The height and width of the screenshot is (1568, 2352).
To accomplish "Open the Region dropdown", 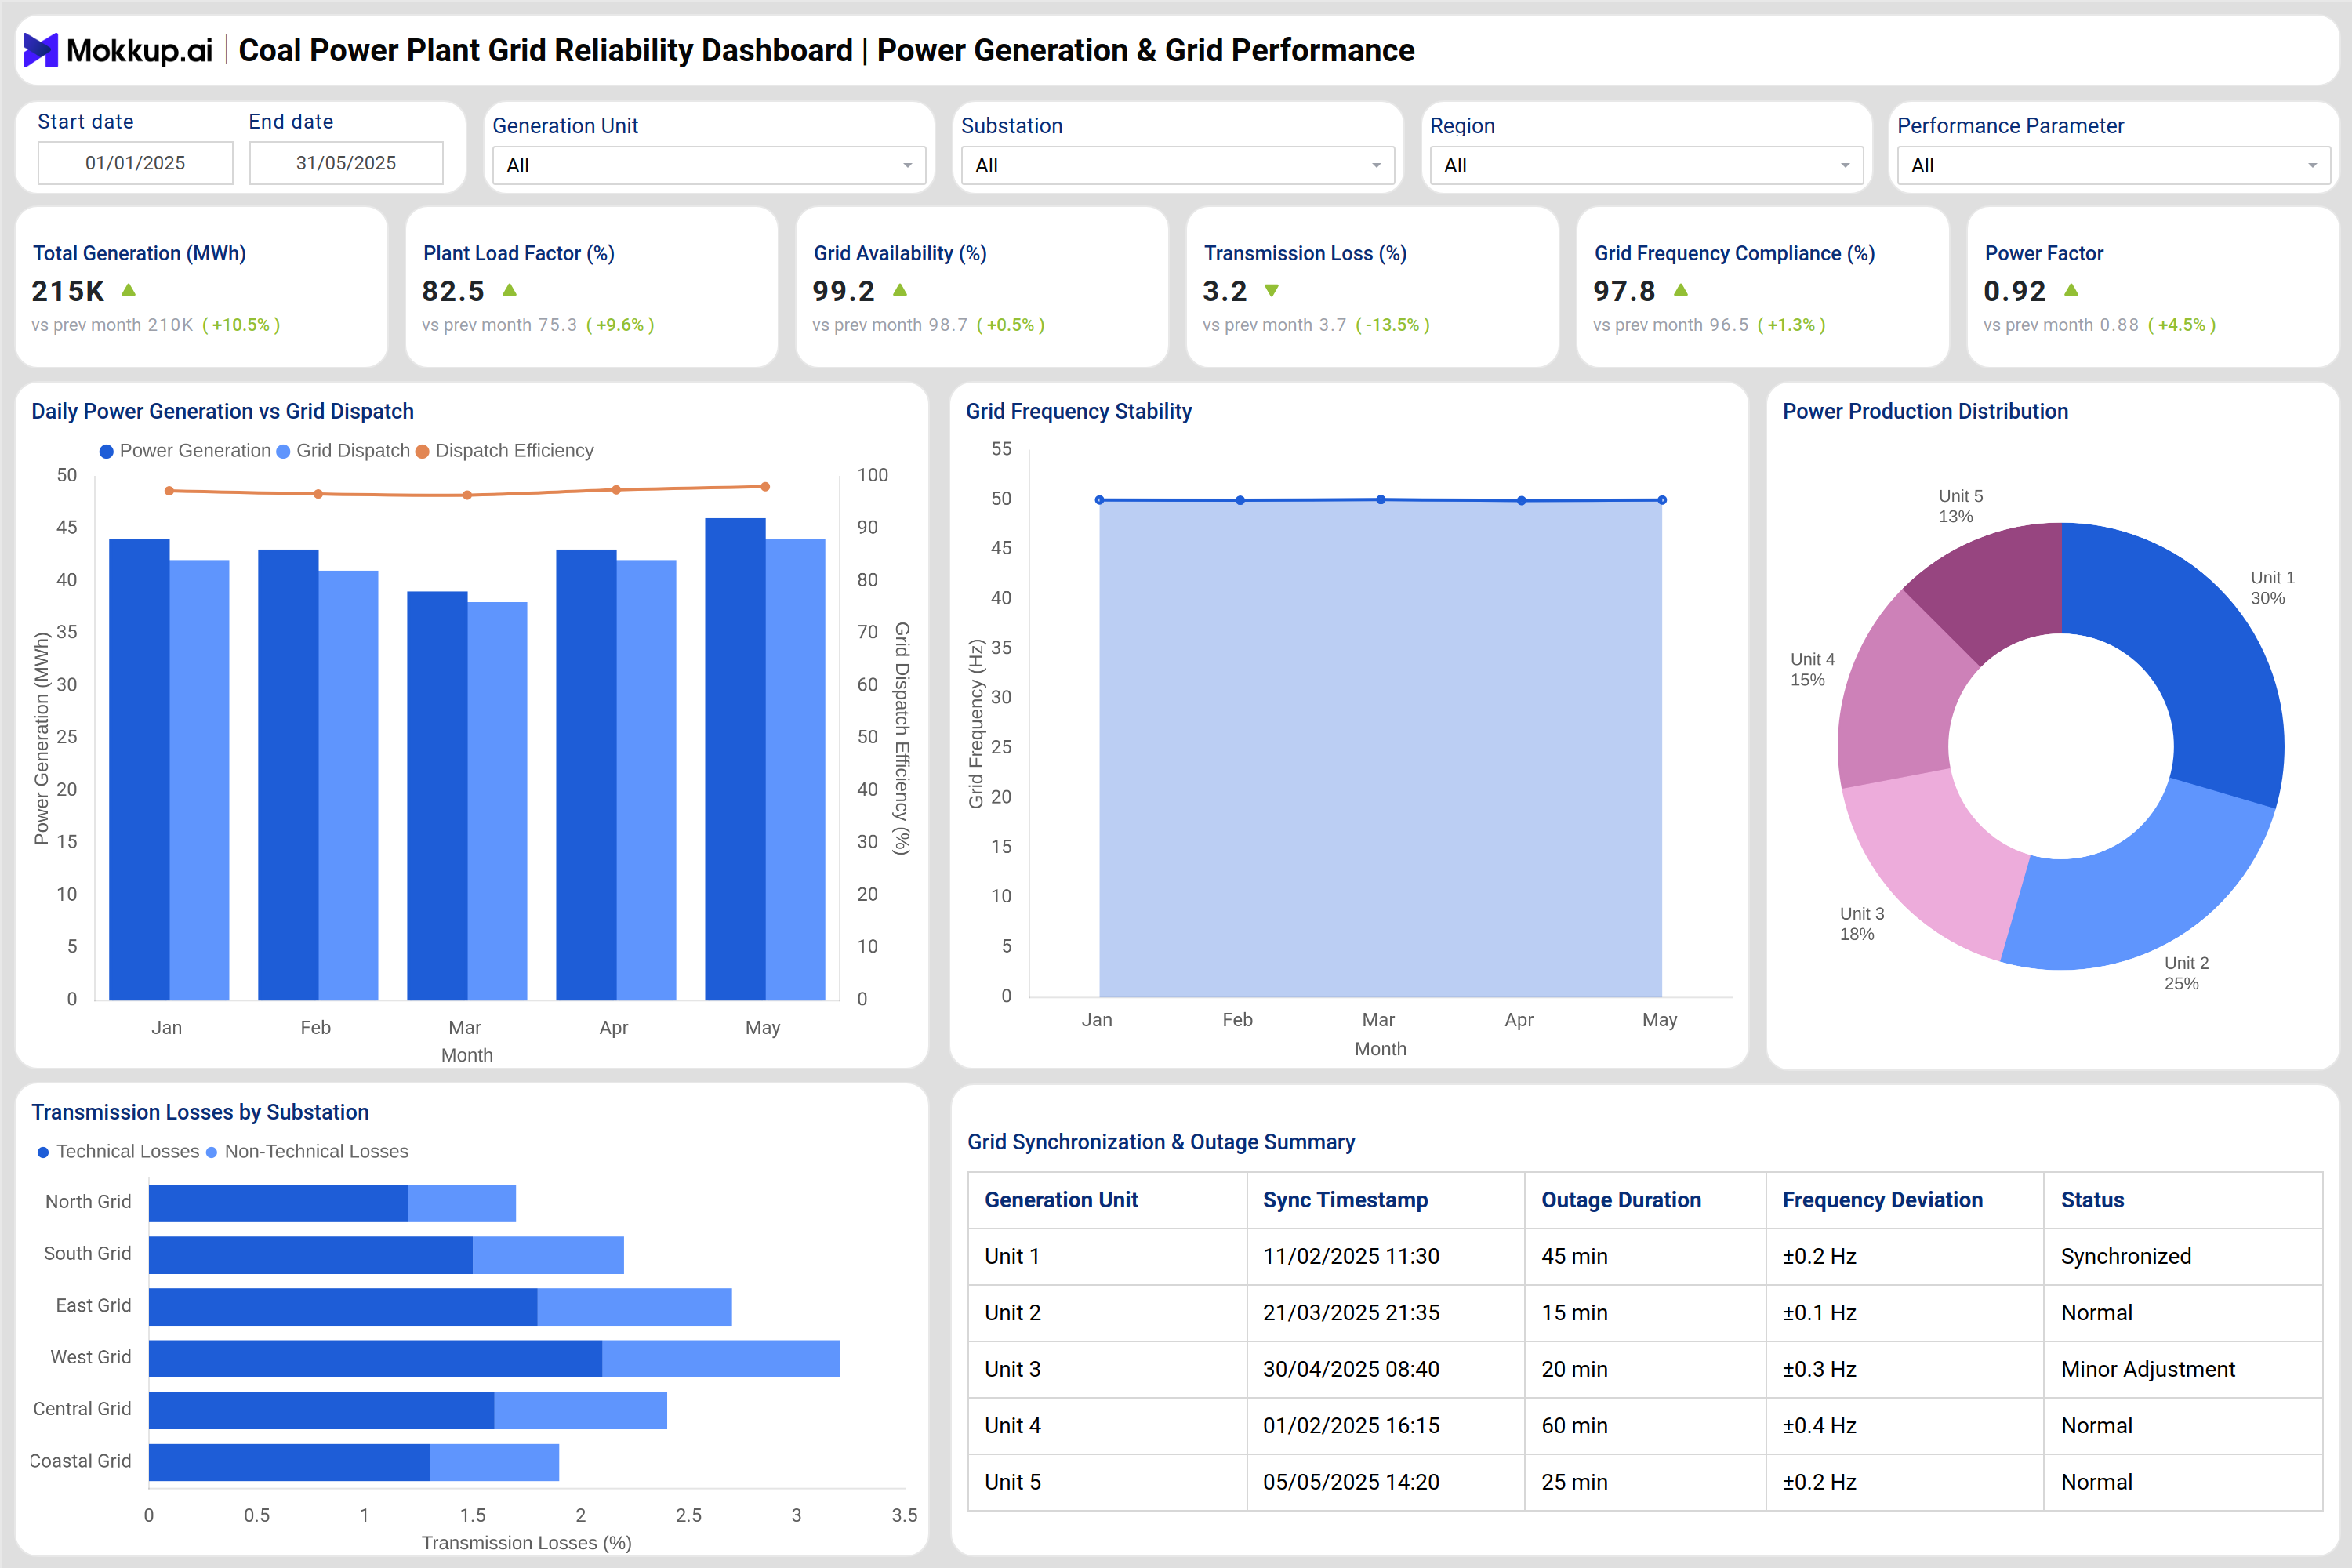I will pos(1647,165).
